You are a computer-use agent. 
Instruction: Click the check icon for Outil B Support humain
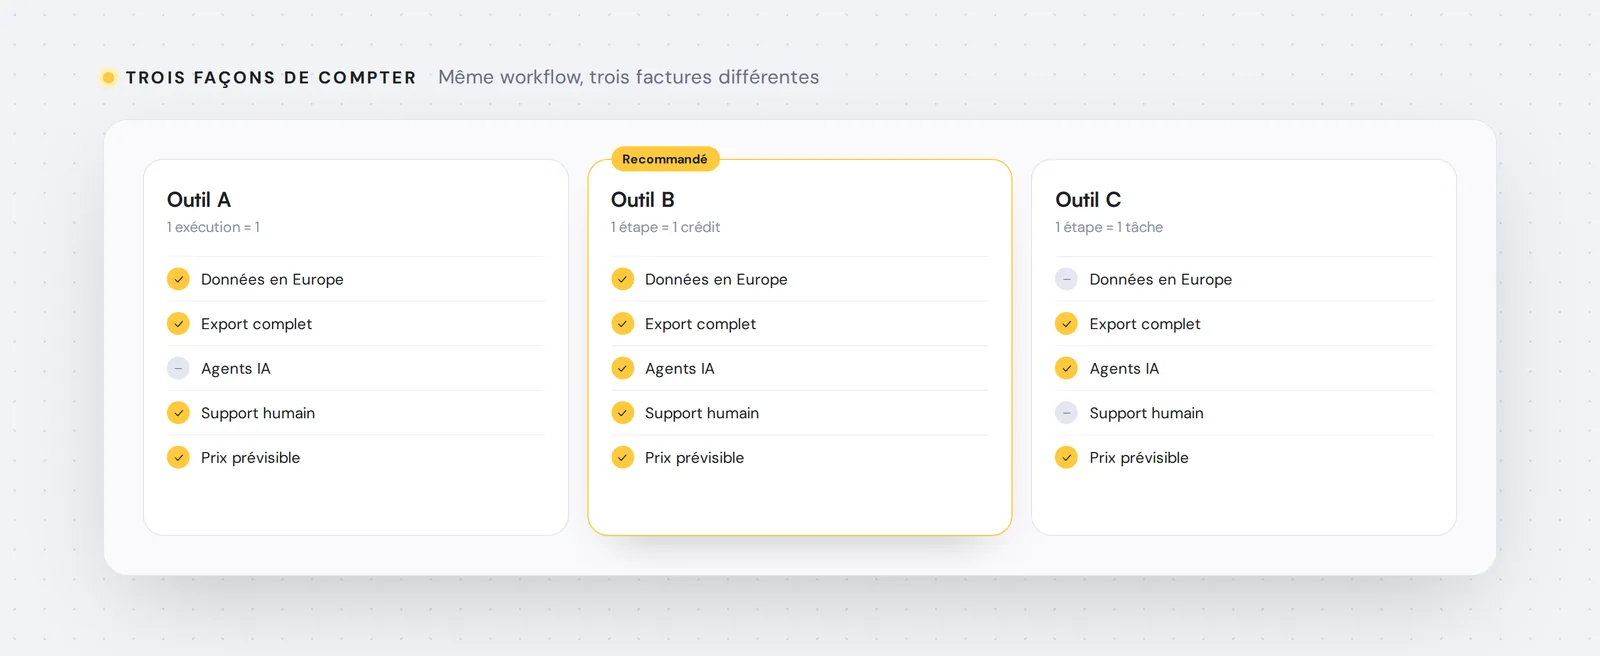[622, 413]
